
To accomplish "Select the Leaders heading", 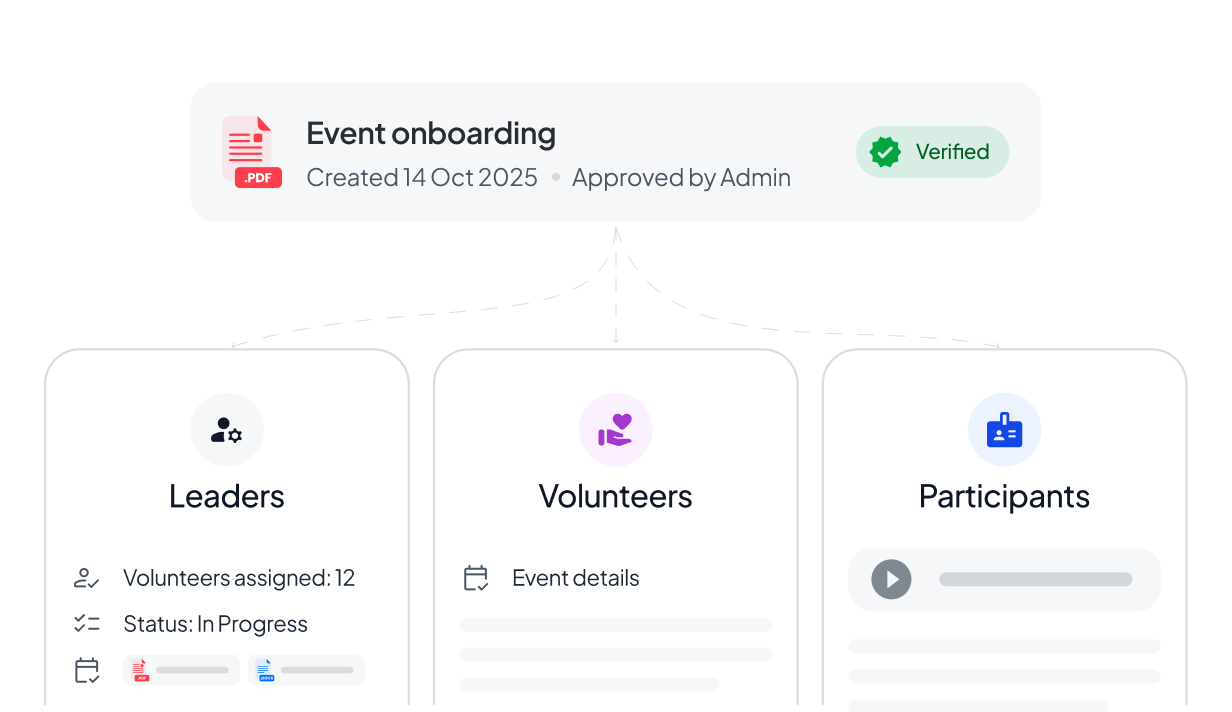I will point(227,496).
